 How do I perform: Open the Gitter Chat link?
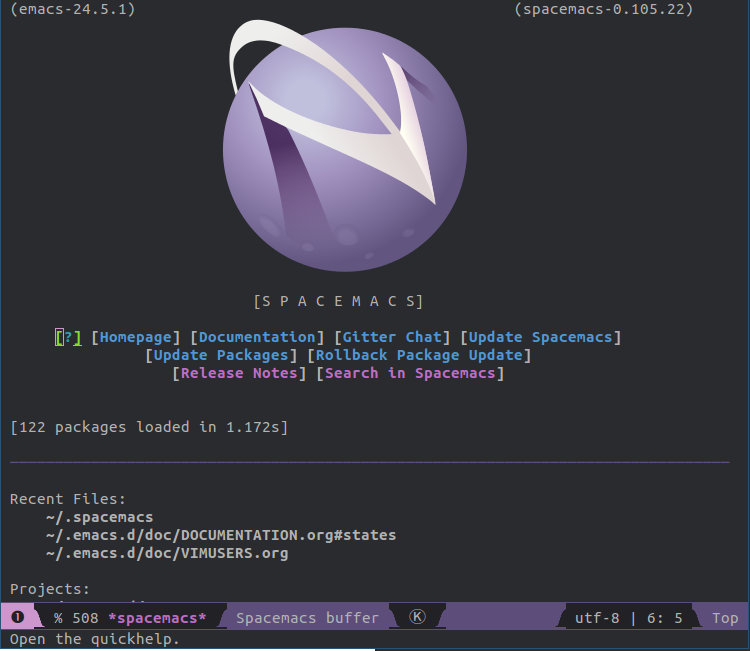pos(392,338)
